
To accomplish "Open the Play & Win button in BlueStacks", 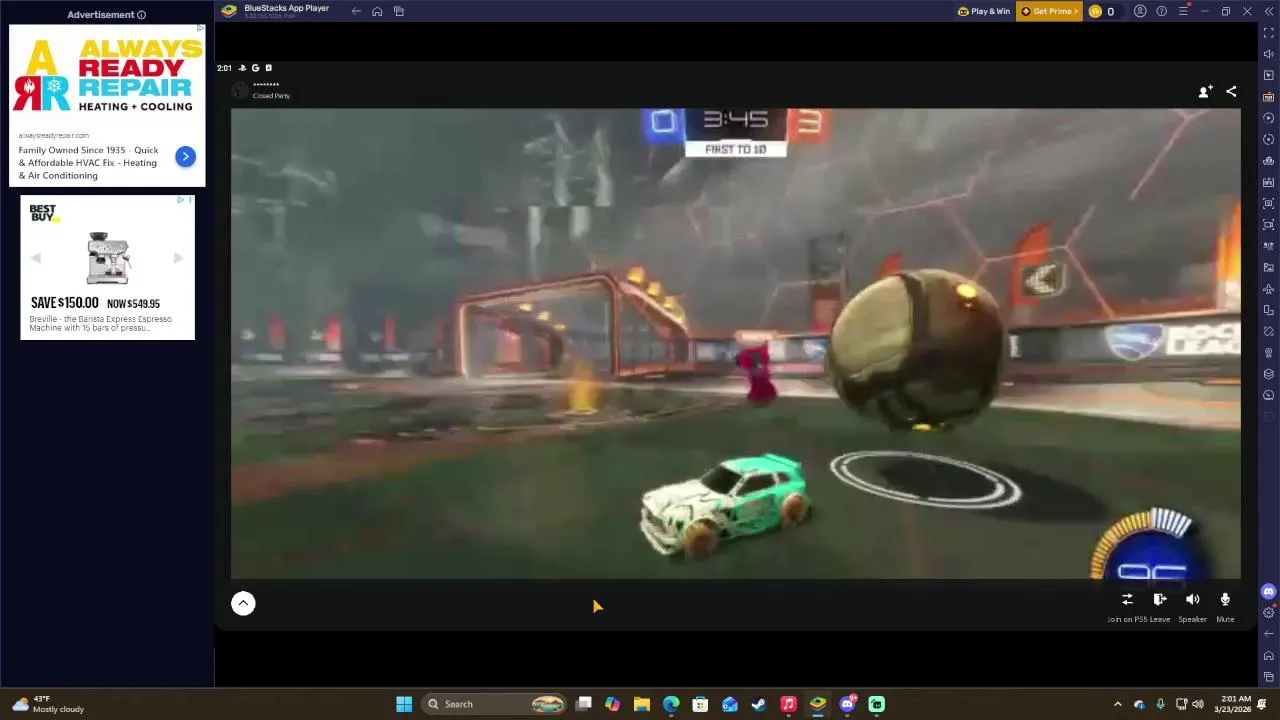I will coord(984,11).
